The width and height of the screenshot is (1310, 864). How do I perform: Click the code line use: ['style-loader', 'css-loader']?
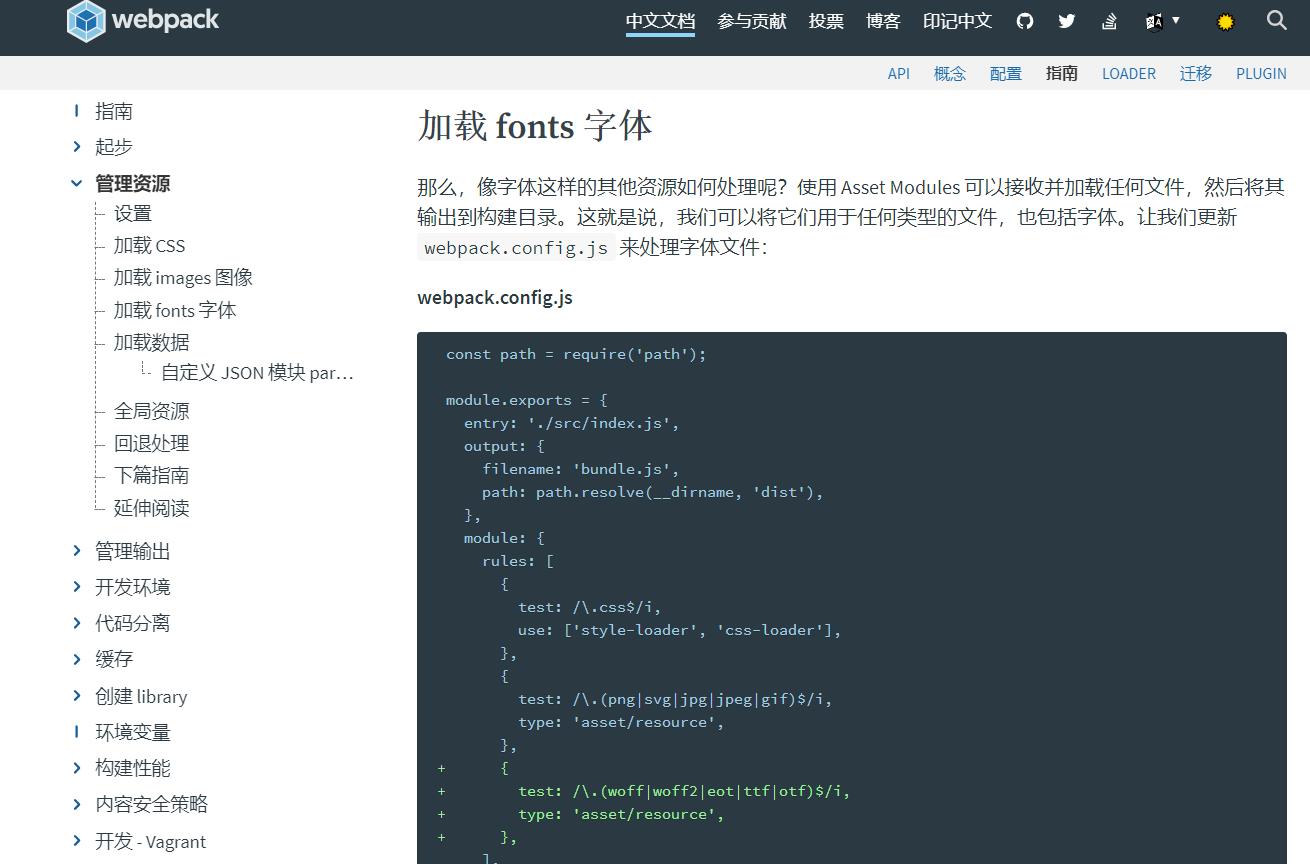680,630
